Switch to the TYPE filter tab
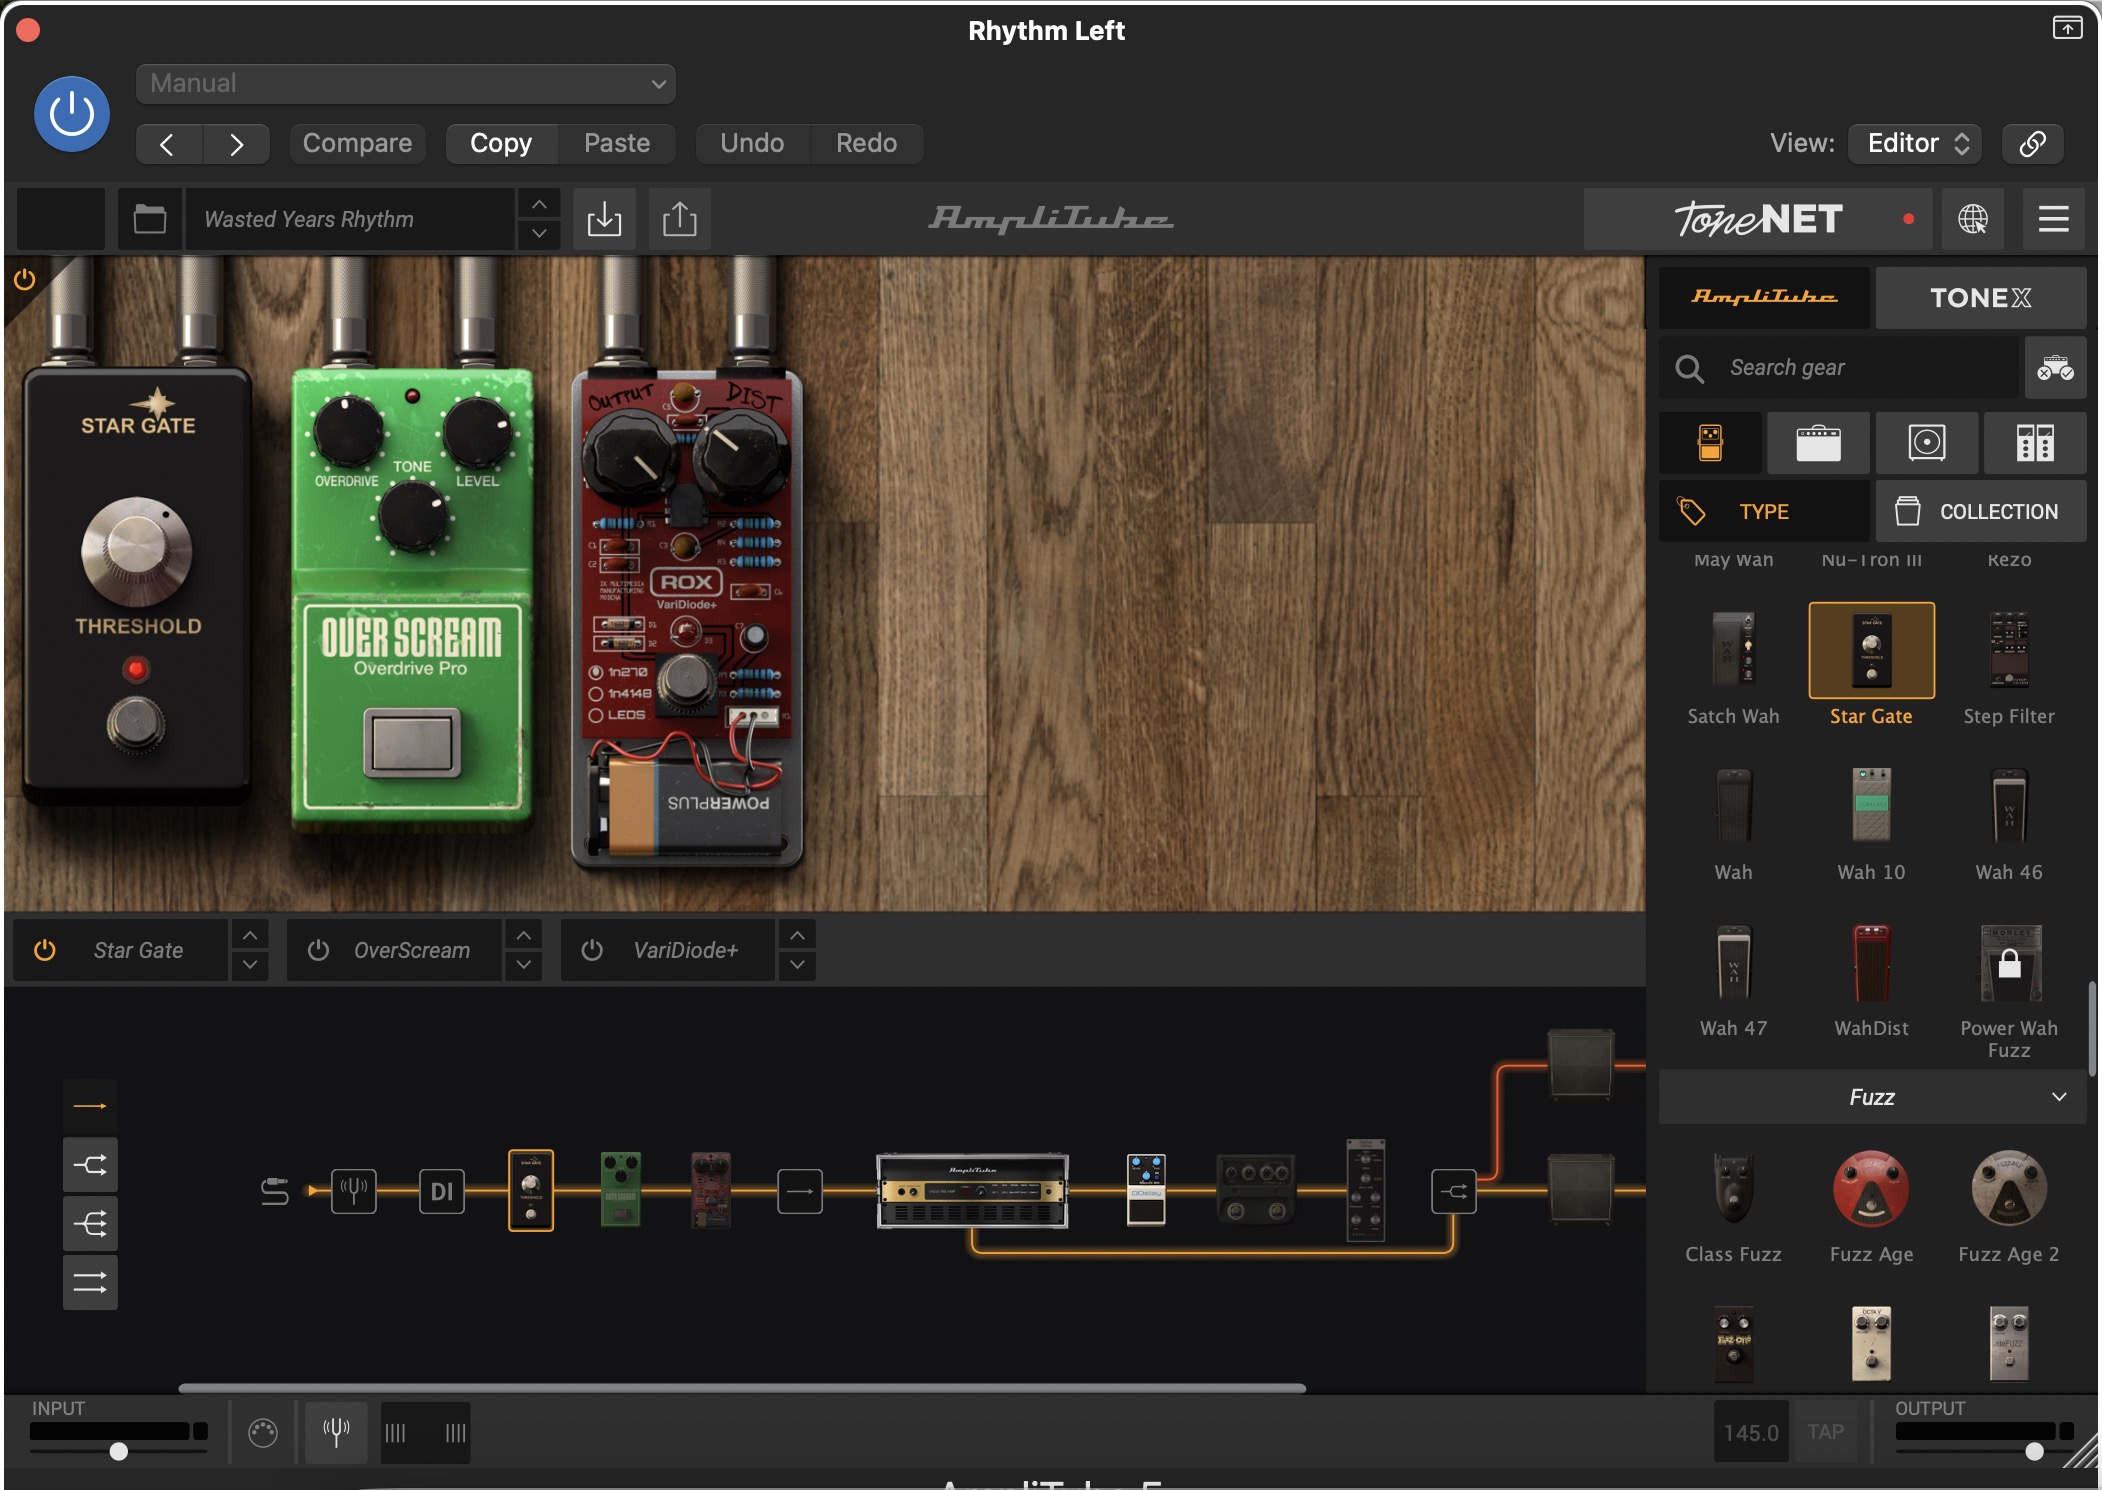The image size is (2102, 1490). tap(1764, 511)
